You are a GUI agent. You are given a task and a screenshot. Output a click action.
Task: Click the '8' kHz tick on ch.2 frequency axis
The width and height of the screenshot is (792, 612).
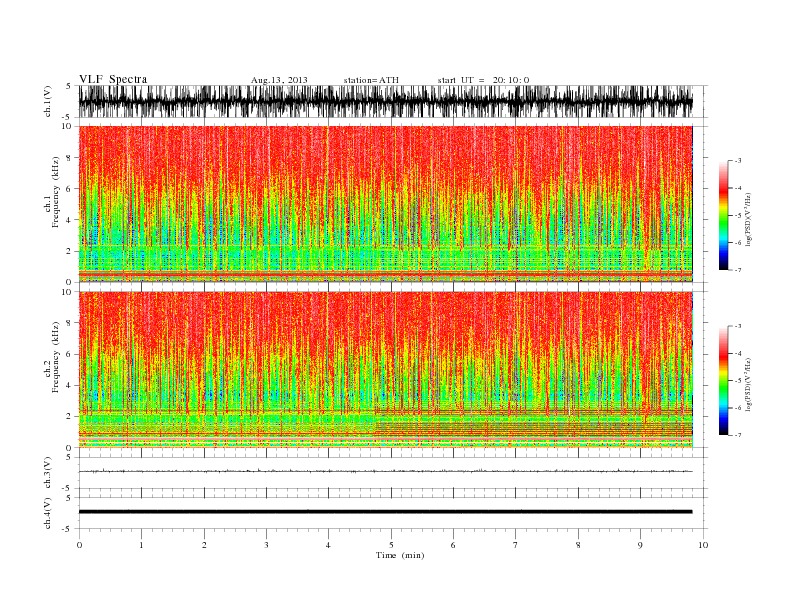click(x=69, y=323)
